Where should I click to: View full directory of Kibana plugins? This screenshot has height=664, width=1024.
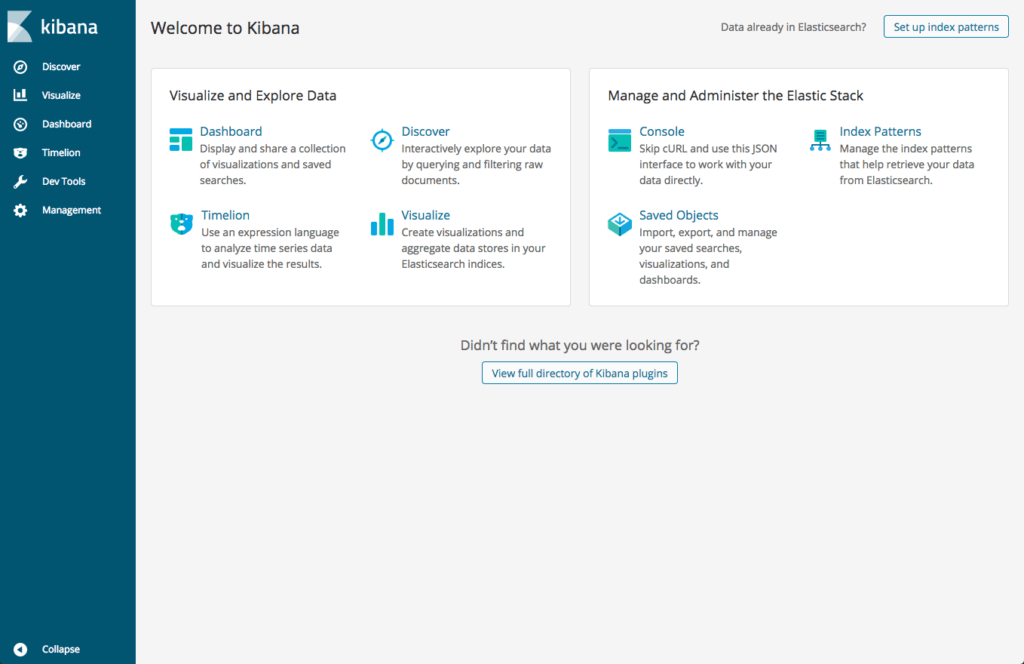pyautogui.click(x=579, y=372)
